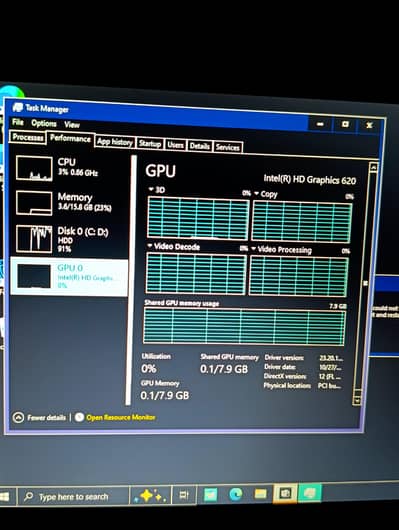This screenshot has width=399, height=530.
Task: Click the Utilization 0% value
Action: tap(149, 368)
